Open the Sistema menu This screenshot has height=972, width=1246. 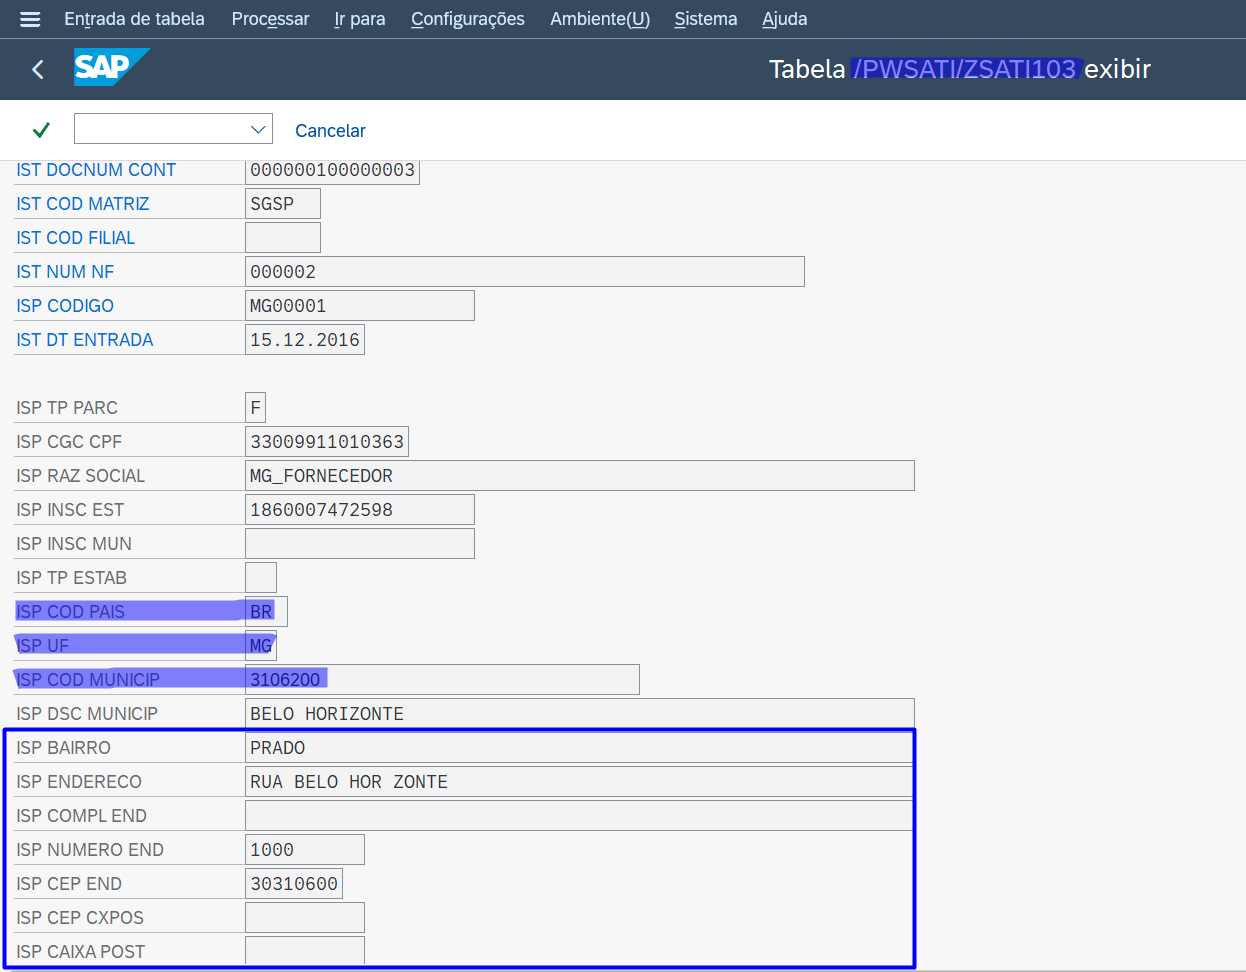(x=705, y=19)
